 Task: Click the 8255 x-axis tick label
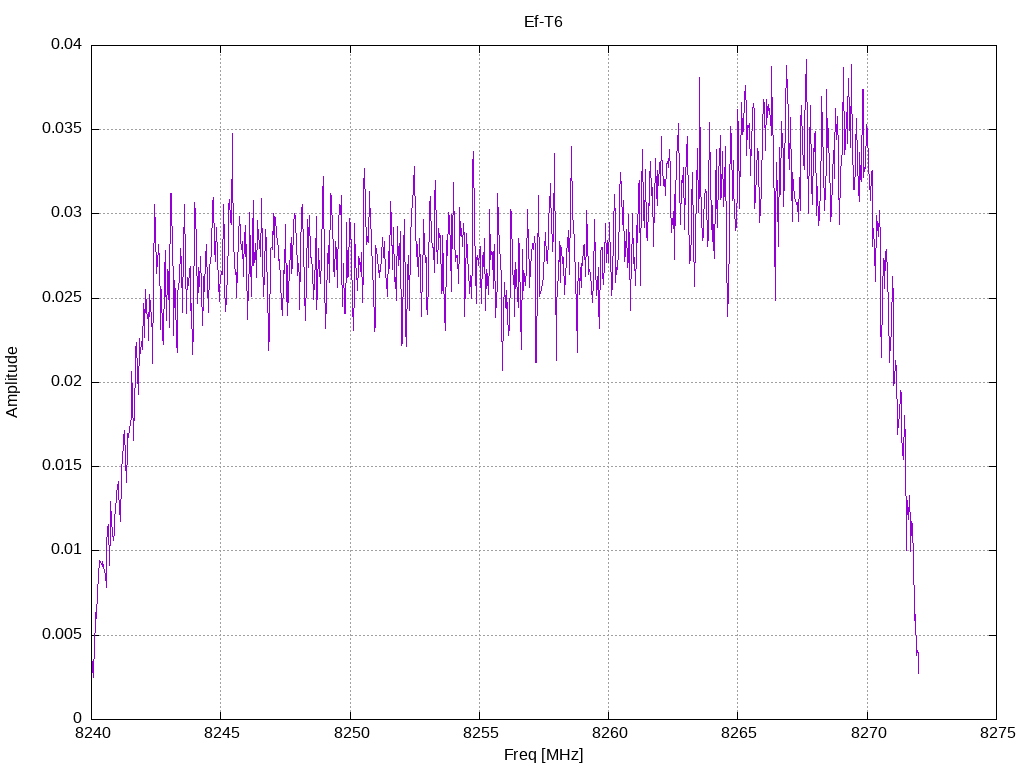(x=481, y=733)
